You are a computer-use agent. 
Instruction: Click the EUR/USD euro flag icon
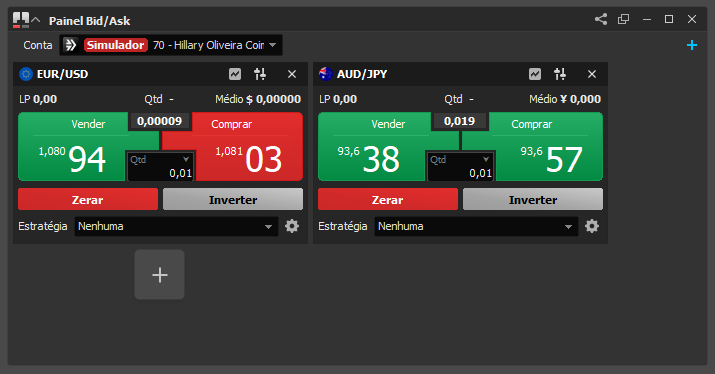(26, 74)
